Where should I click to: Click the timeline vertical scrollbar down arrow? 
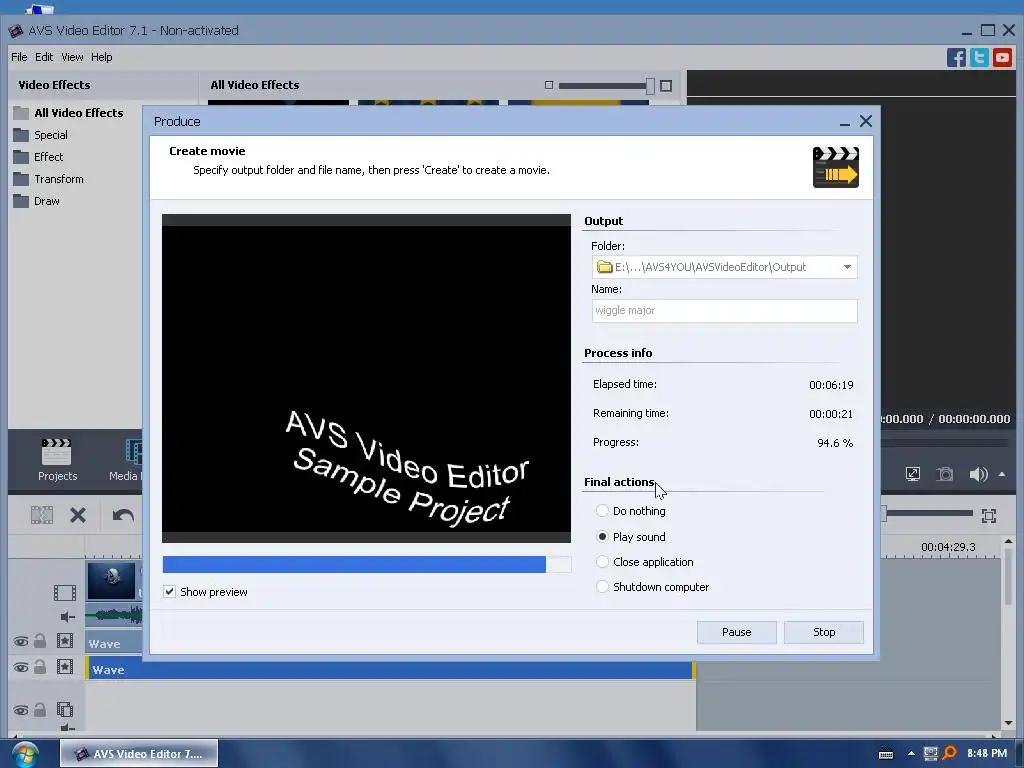pyautogui.click(x=1008, y=723)
